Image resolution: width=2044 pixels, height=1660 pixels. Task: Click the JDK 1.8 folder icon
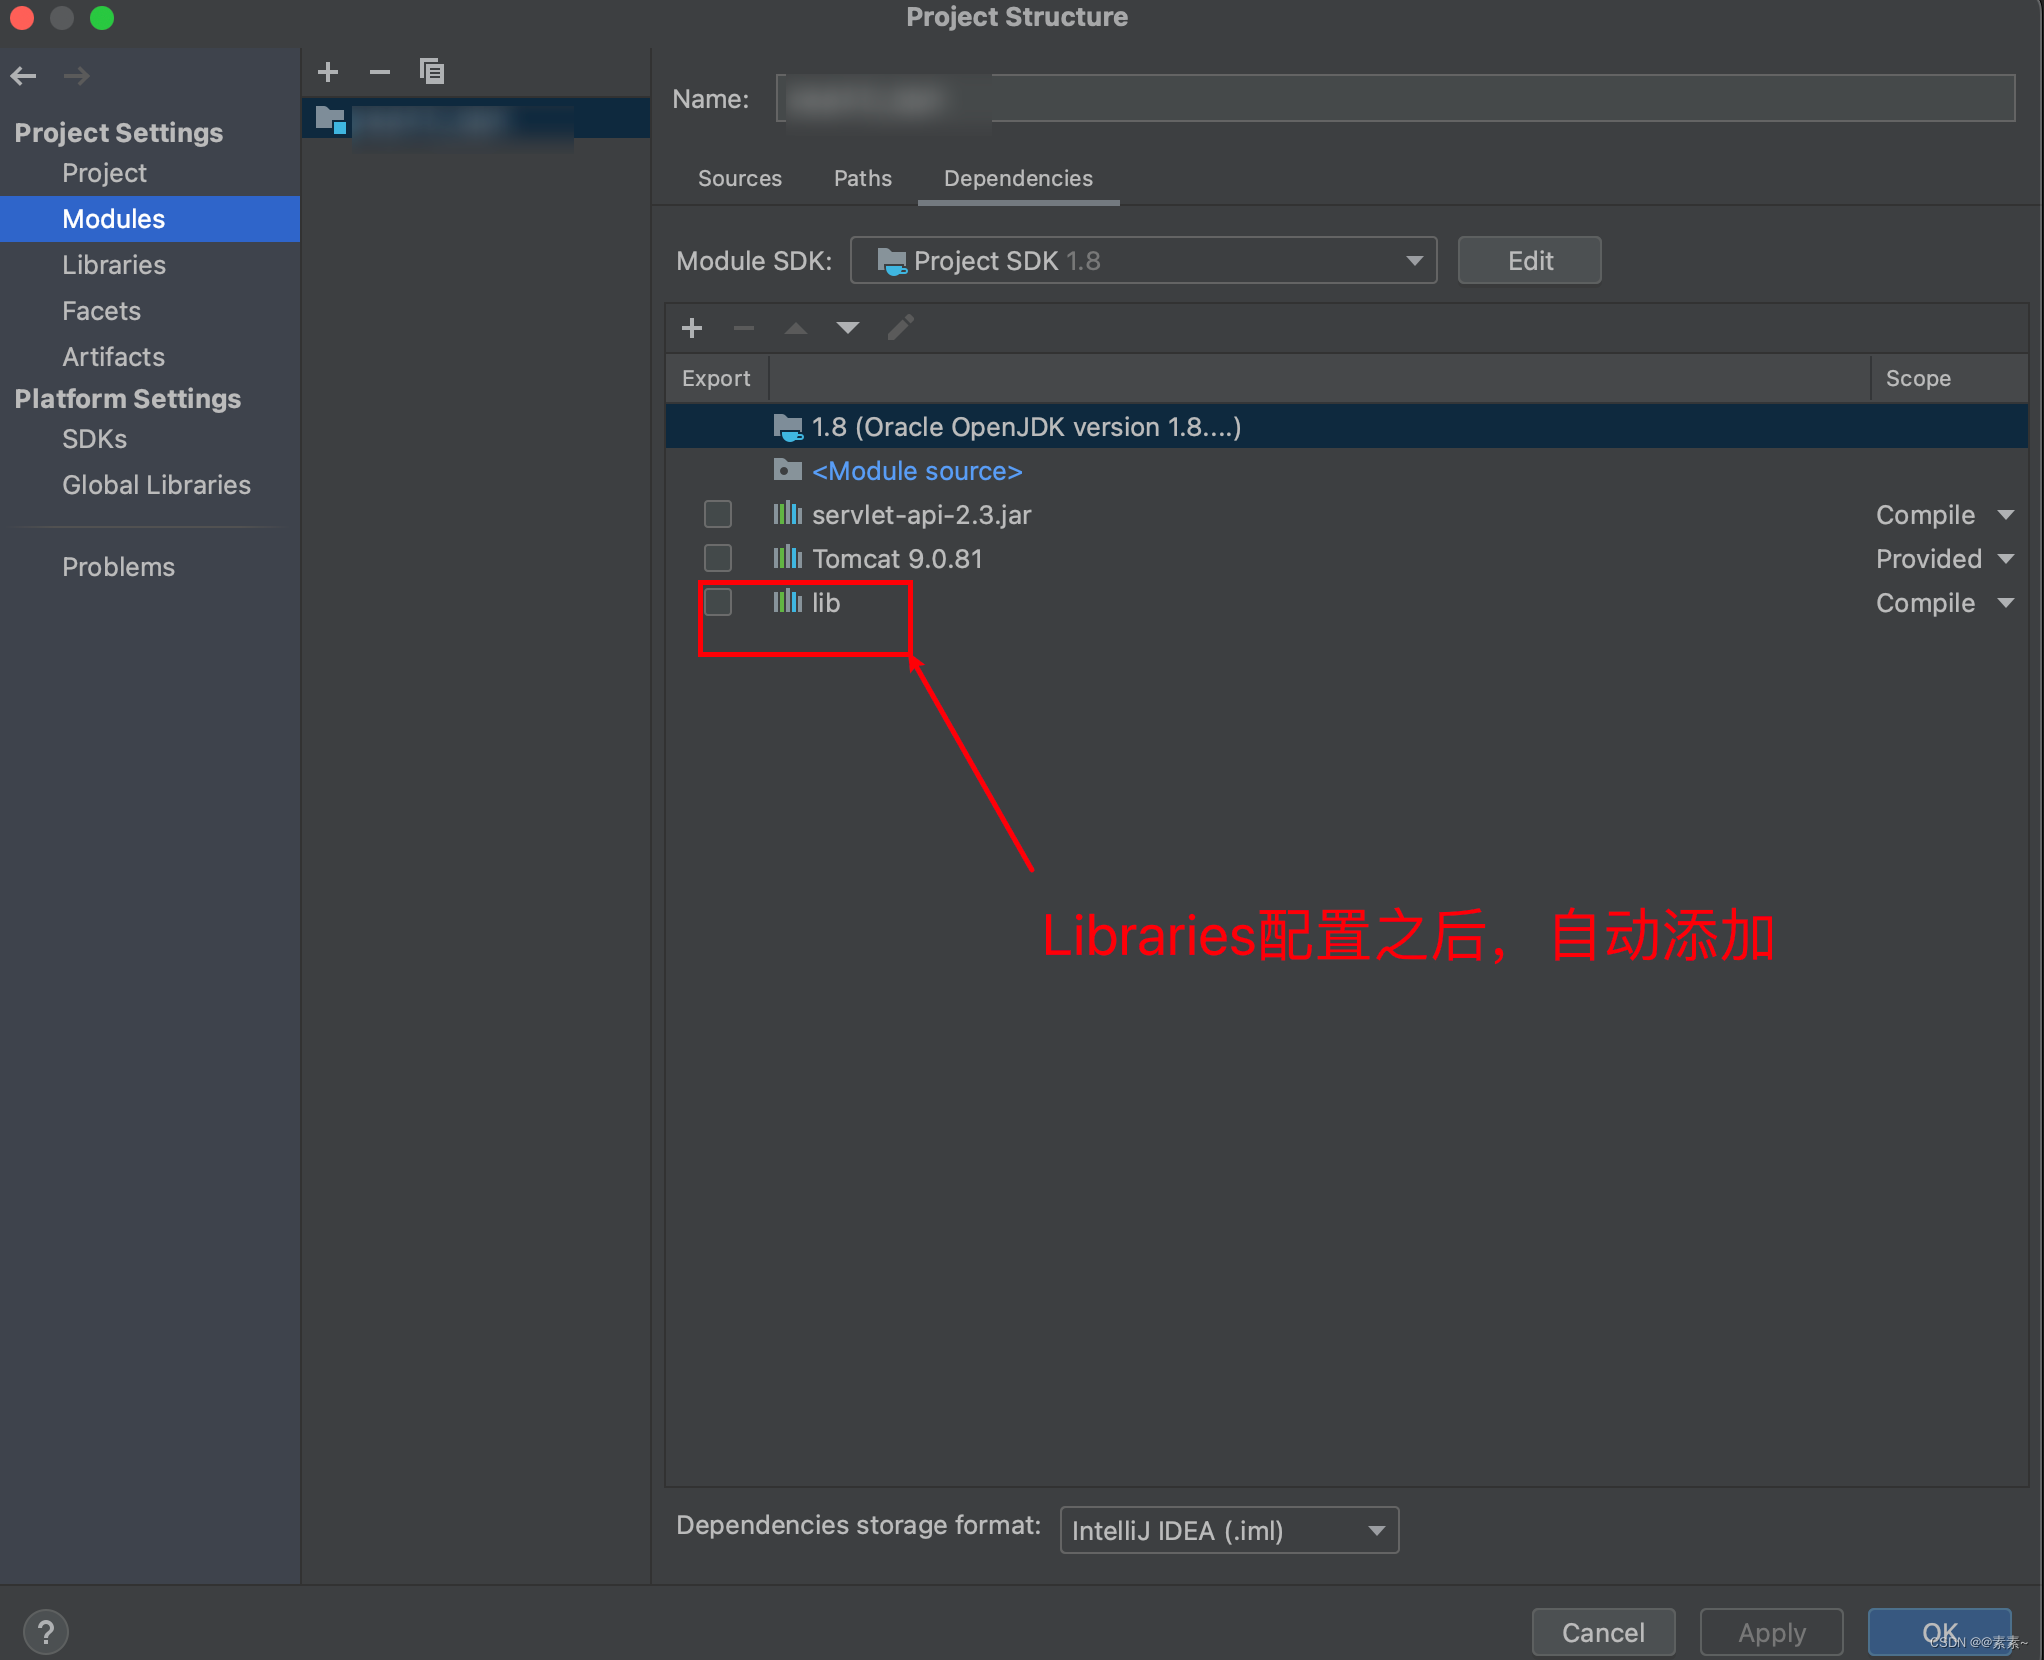pyautogui.click(x=788, y=428)
